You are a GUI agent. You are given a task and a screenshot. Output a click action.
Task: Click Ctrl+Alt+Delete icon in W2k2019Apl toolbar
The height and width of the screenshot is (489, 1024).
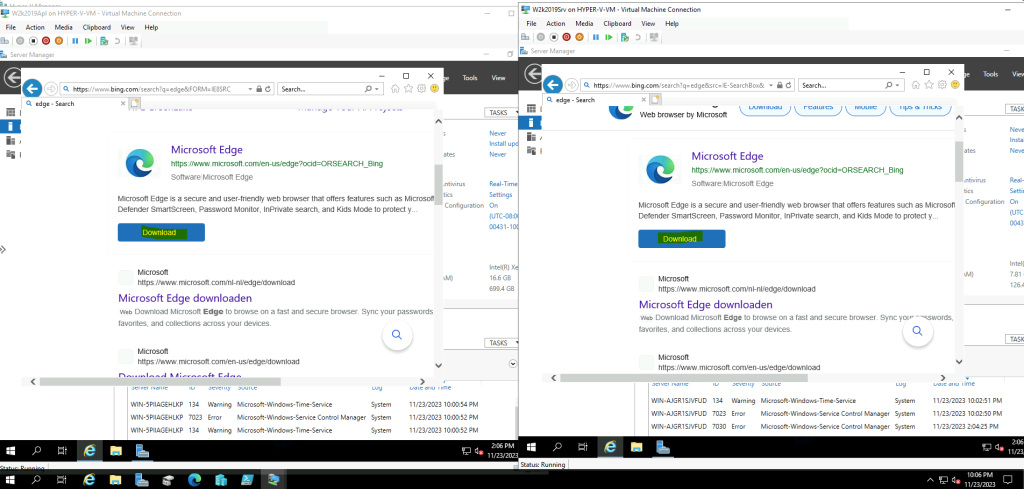(5, 40)
